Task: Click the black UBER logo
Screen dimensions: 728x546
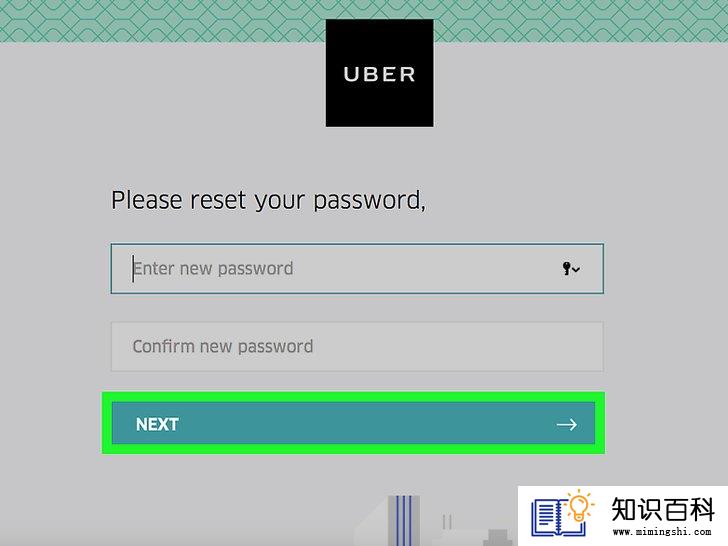Action: click(379, 73)
